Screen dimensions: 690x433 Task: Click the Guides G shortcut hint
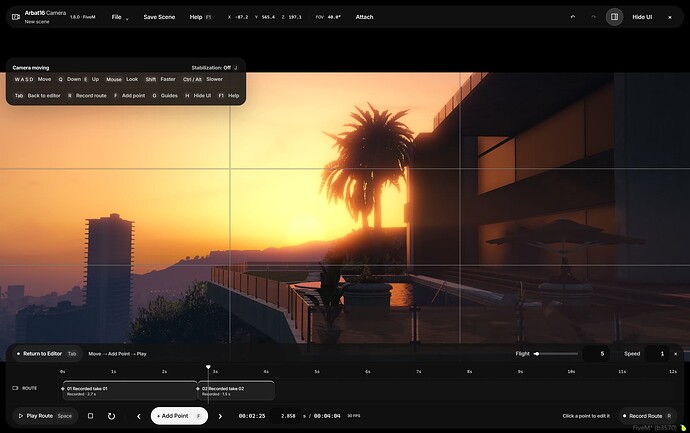click(165, 95)
